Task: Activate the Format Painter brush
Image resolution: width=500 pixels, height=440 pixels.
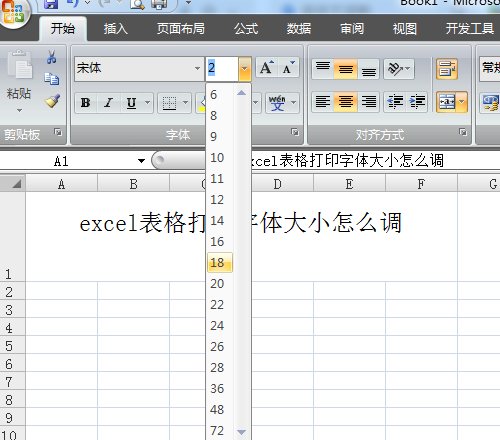Action: [x=52, y=101]
